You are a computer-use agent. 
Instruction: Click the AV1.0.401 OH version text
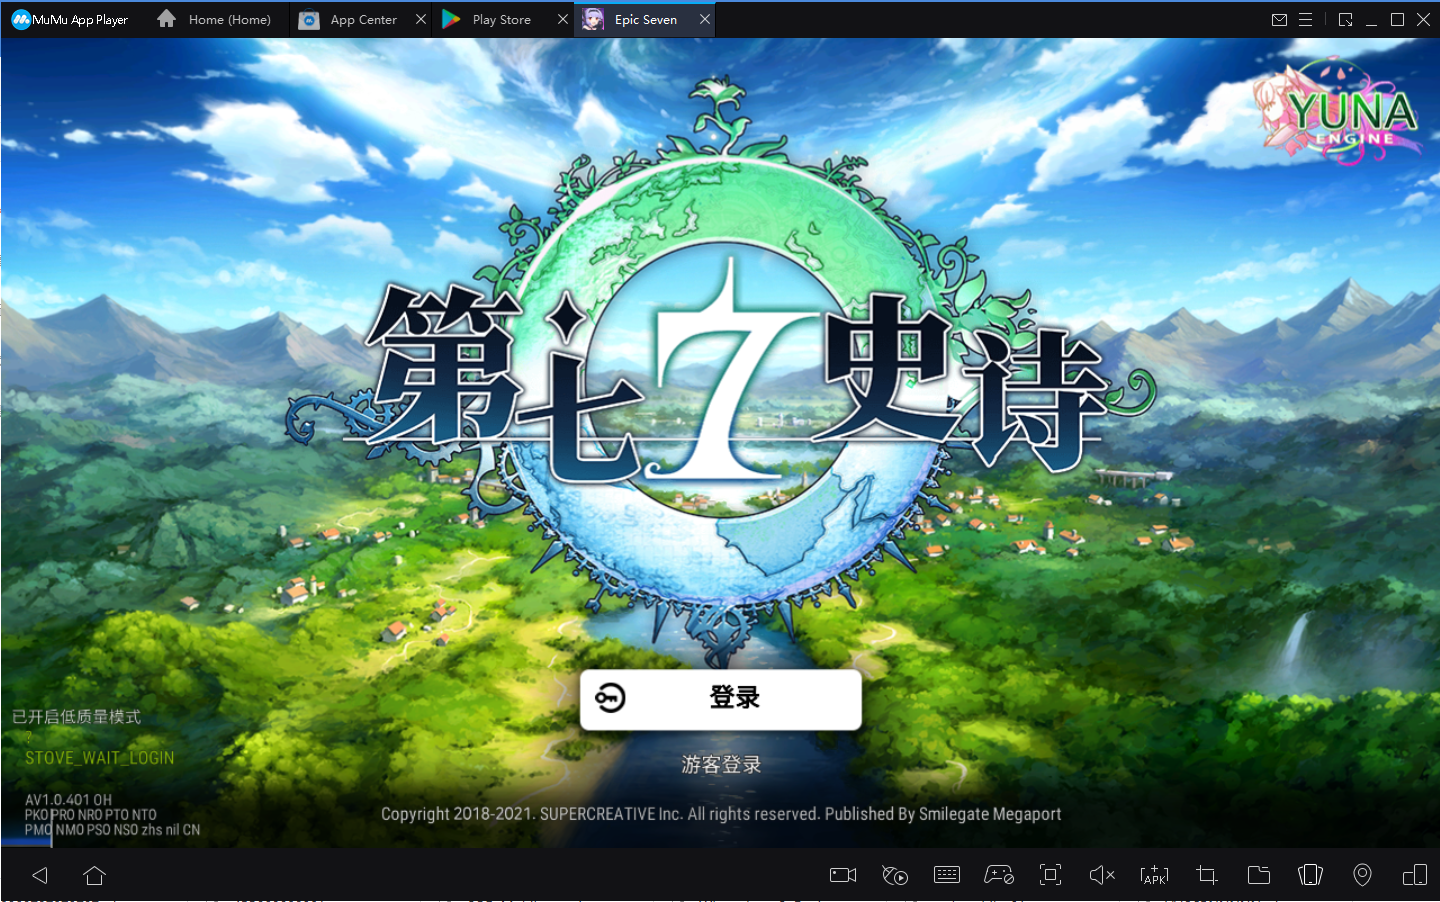pos(68,800)
